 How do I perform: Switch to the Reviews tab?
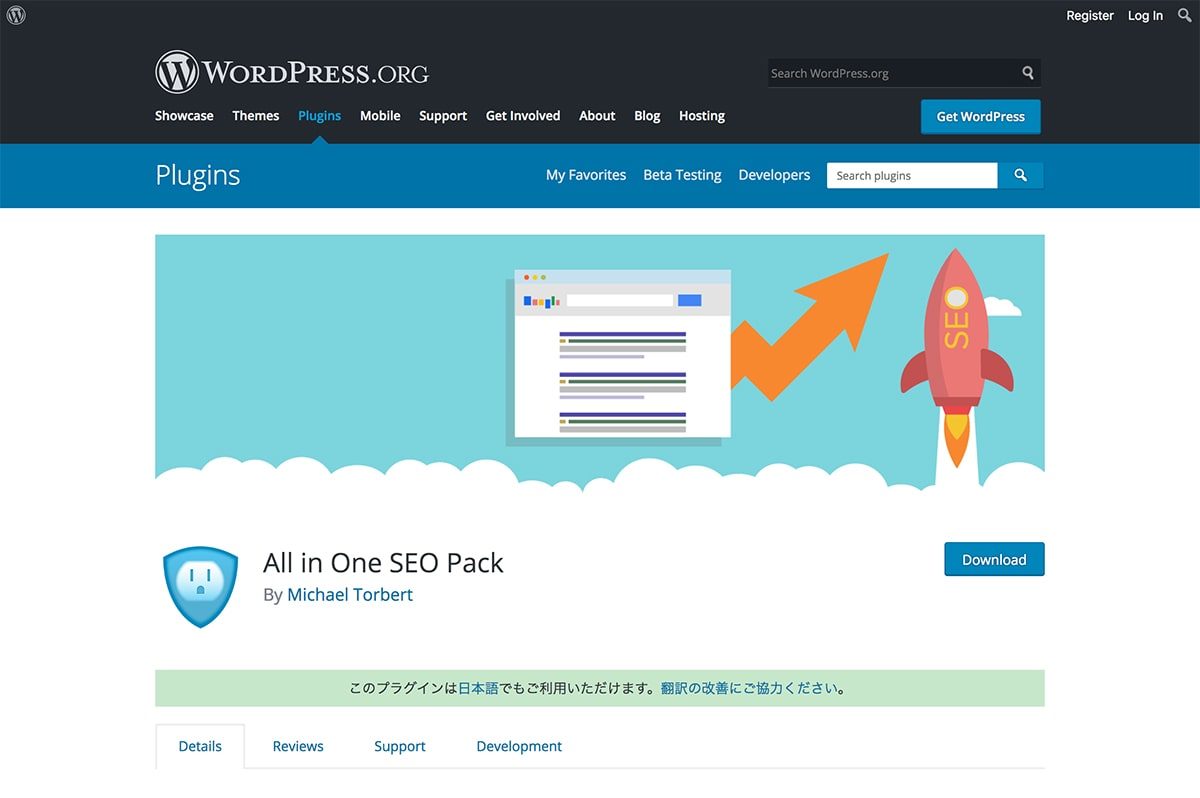pos(298,746)
